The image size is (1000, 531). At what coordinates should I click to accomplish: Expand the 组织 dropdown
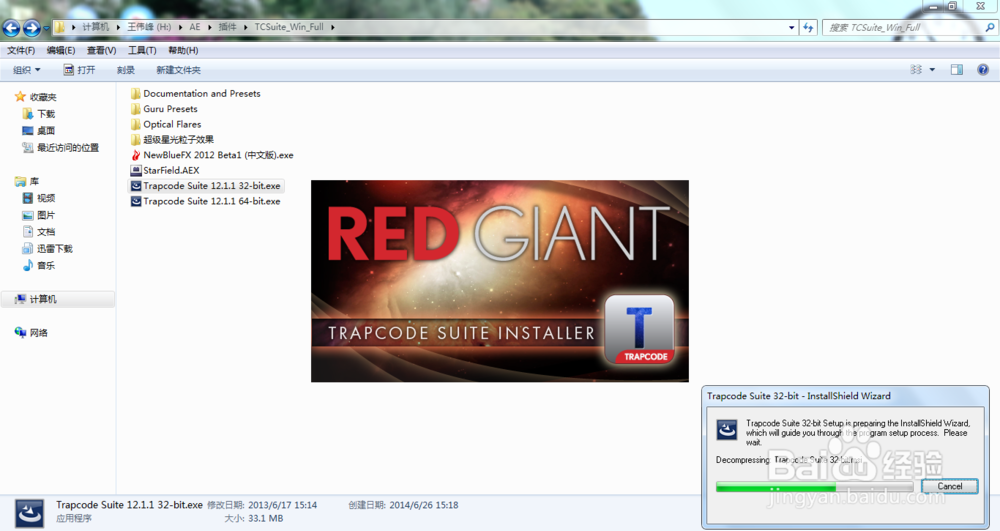(x=27, y=70)
